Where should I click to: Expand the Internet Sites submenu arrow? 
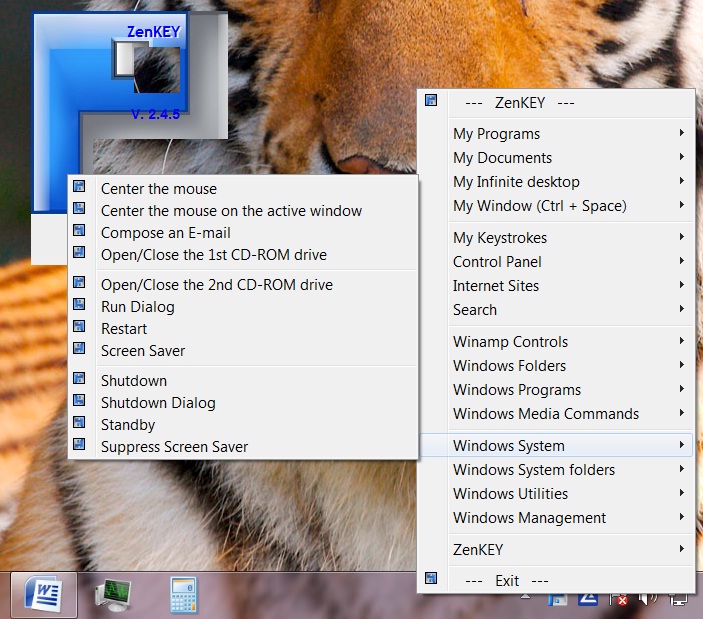click(x=681, y=285)
